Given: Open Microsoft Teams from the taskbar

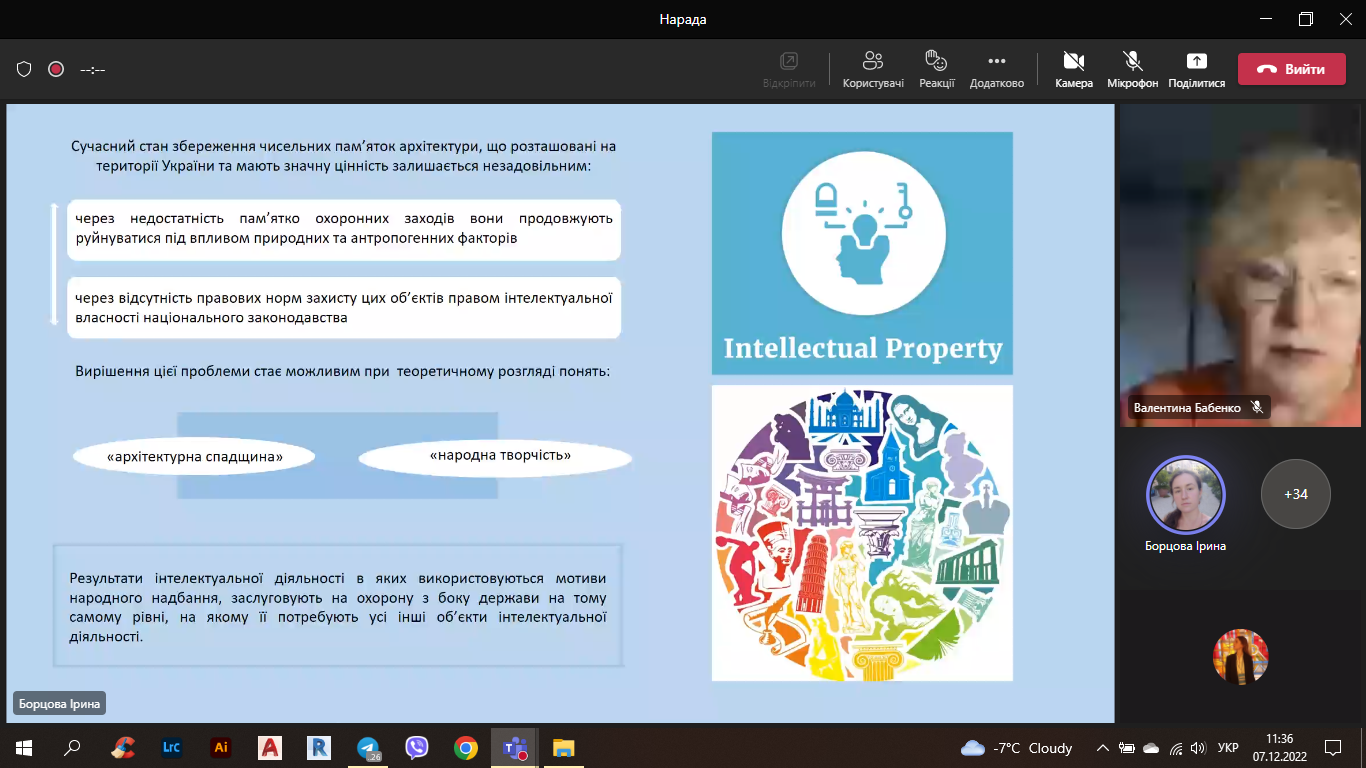Looking at the screenshot, I should (x=515, y=747).
